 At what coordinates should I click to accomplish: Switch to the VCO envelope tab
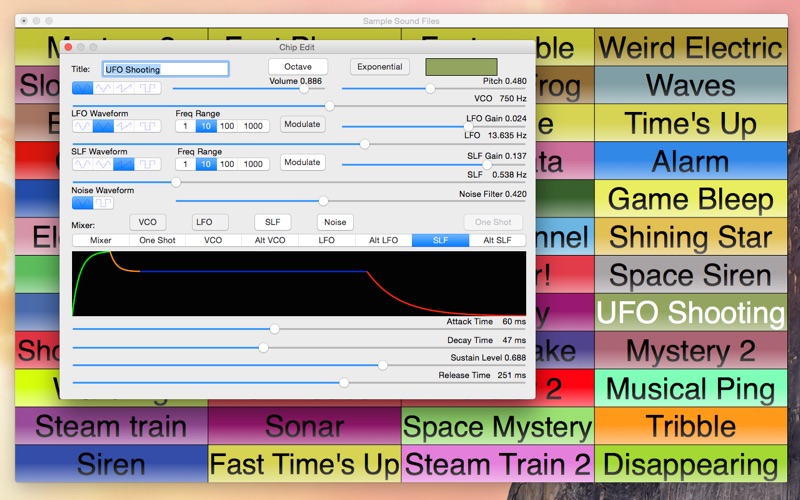point(213,240)
